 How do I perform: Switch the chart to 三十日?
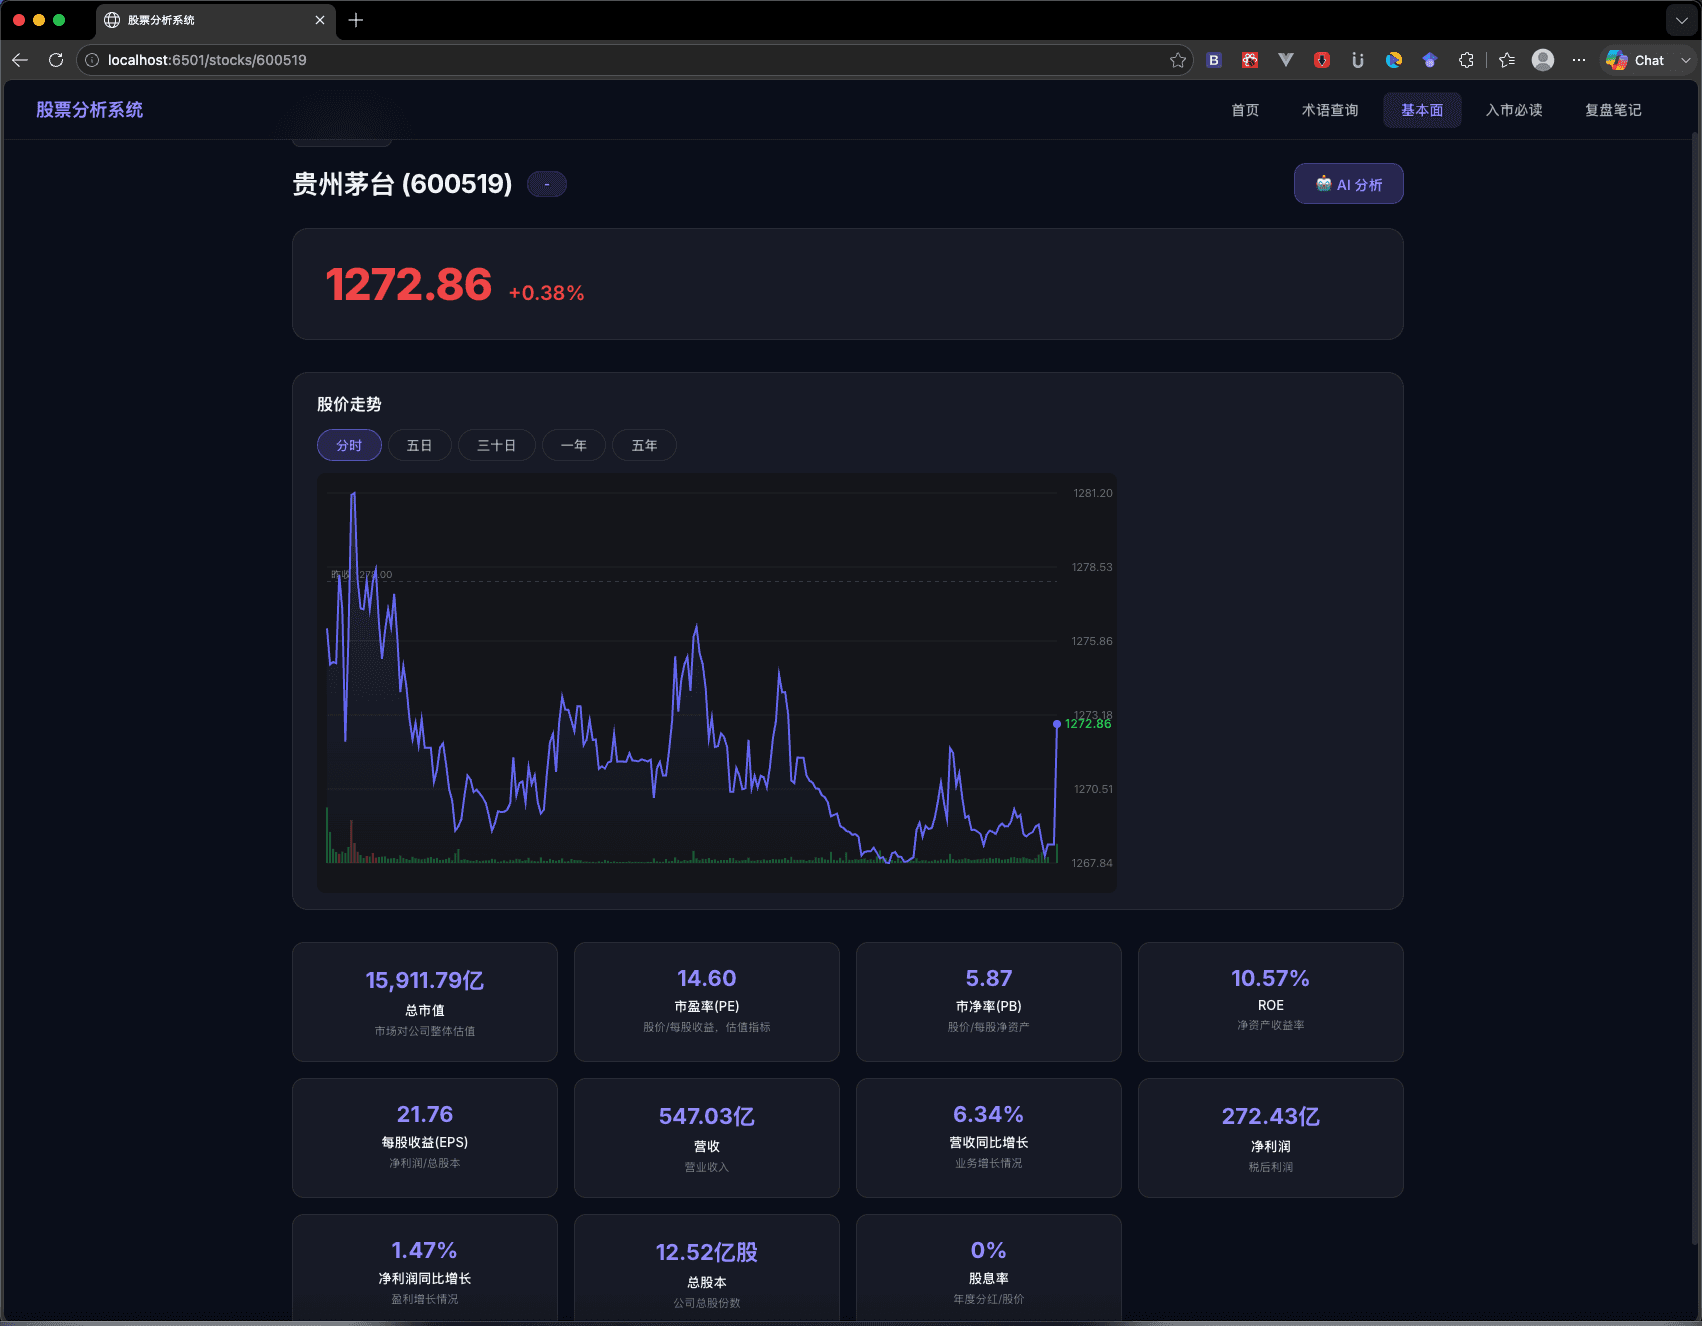[x=497, y=445]
